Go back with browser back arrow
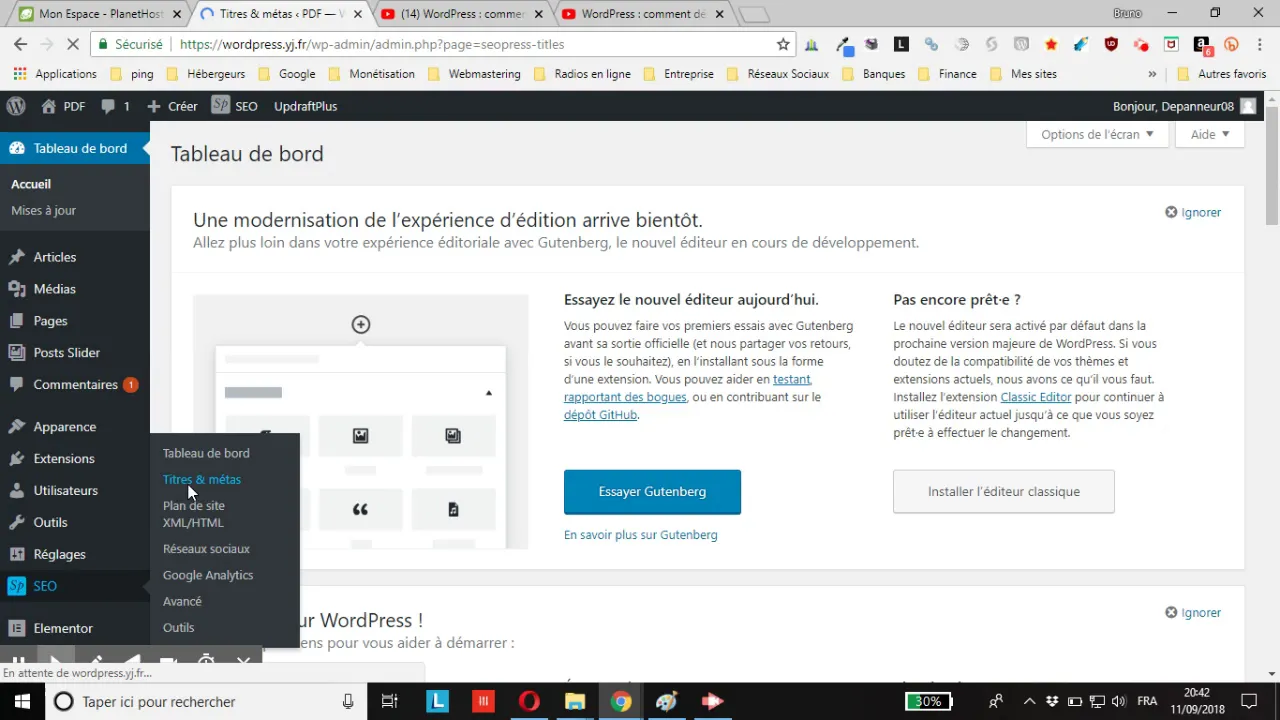Screen dimensions: 1280x720 click(20, 44)
